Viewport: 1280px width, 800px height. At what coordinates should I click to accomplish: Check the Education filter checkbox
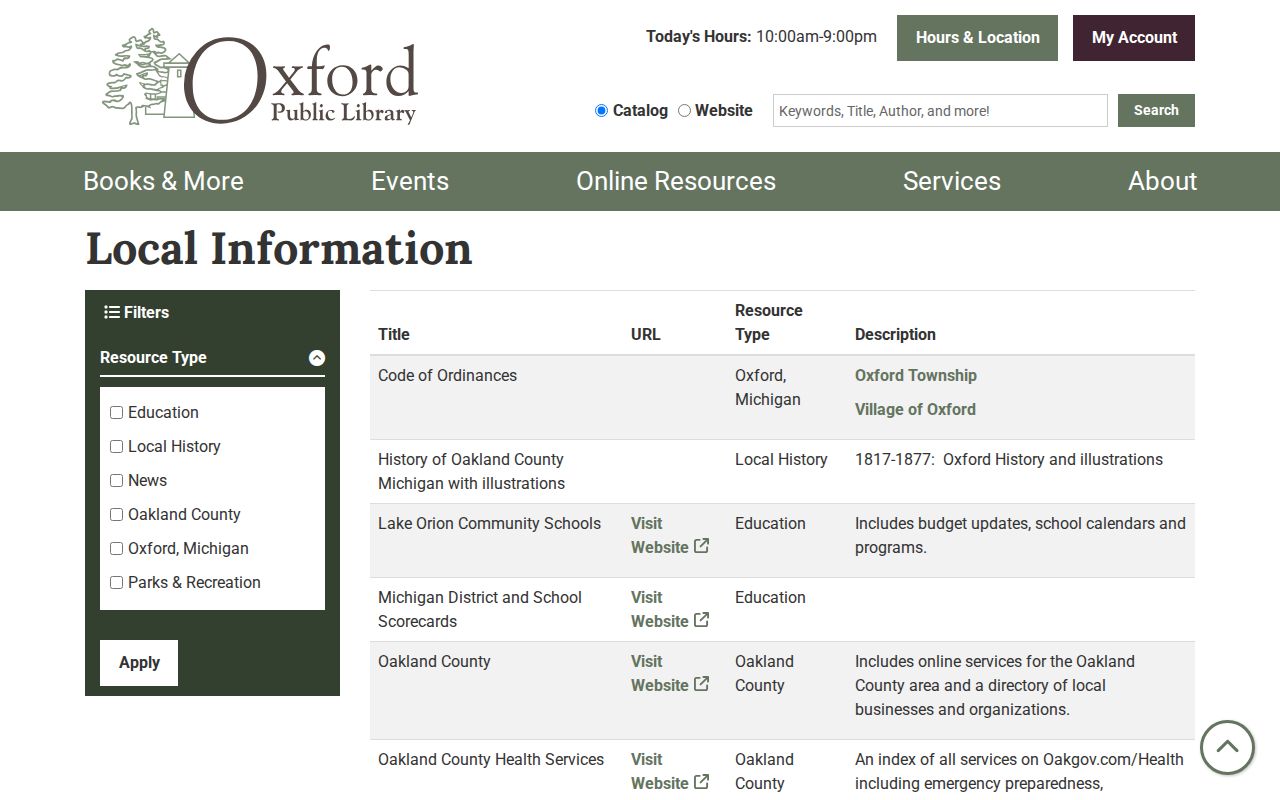coord(116,413)
